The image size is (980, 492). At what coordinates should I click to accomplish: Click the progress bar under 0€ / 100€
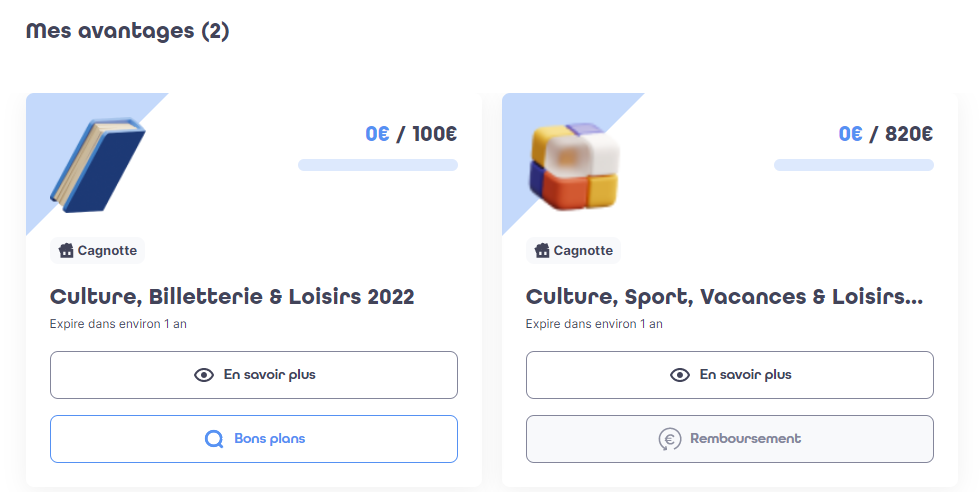[x=378, y=165]
